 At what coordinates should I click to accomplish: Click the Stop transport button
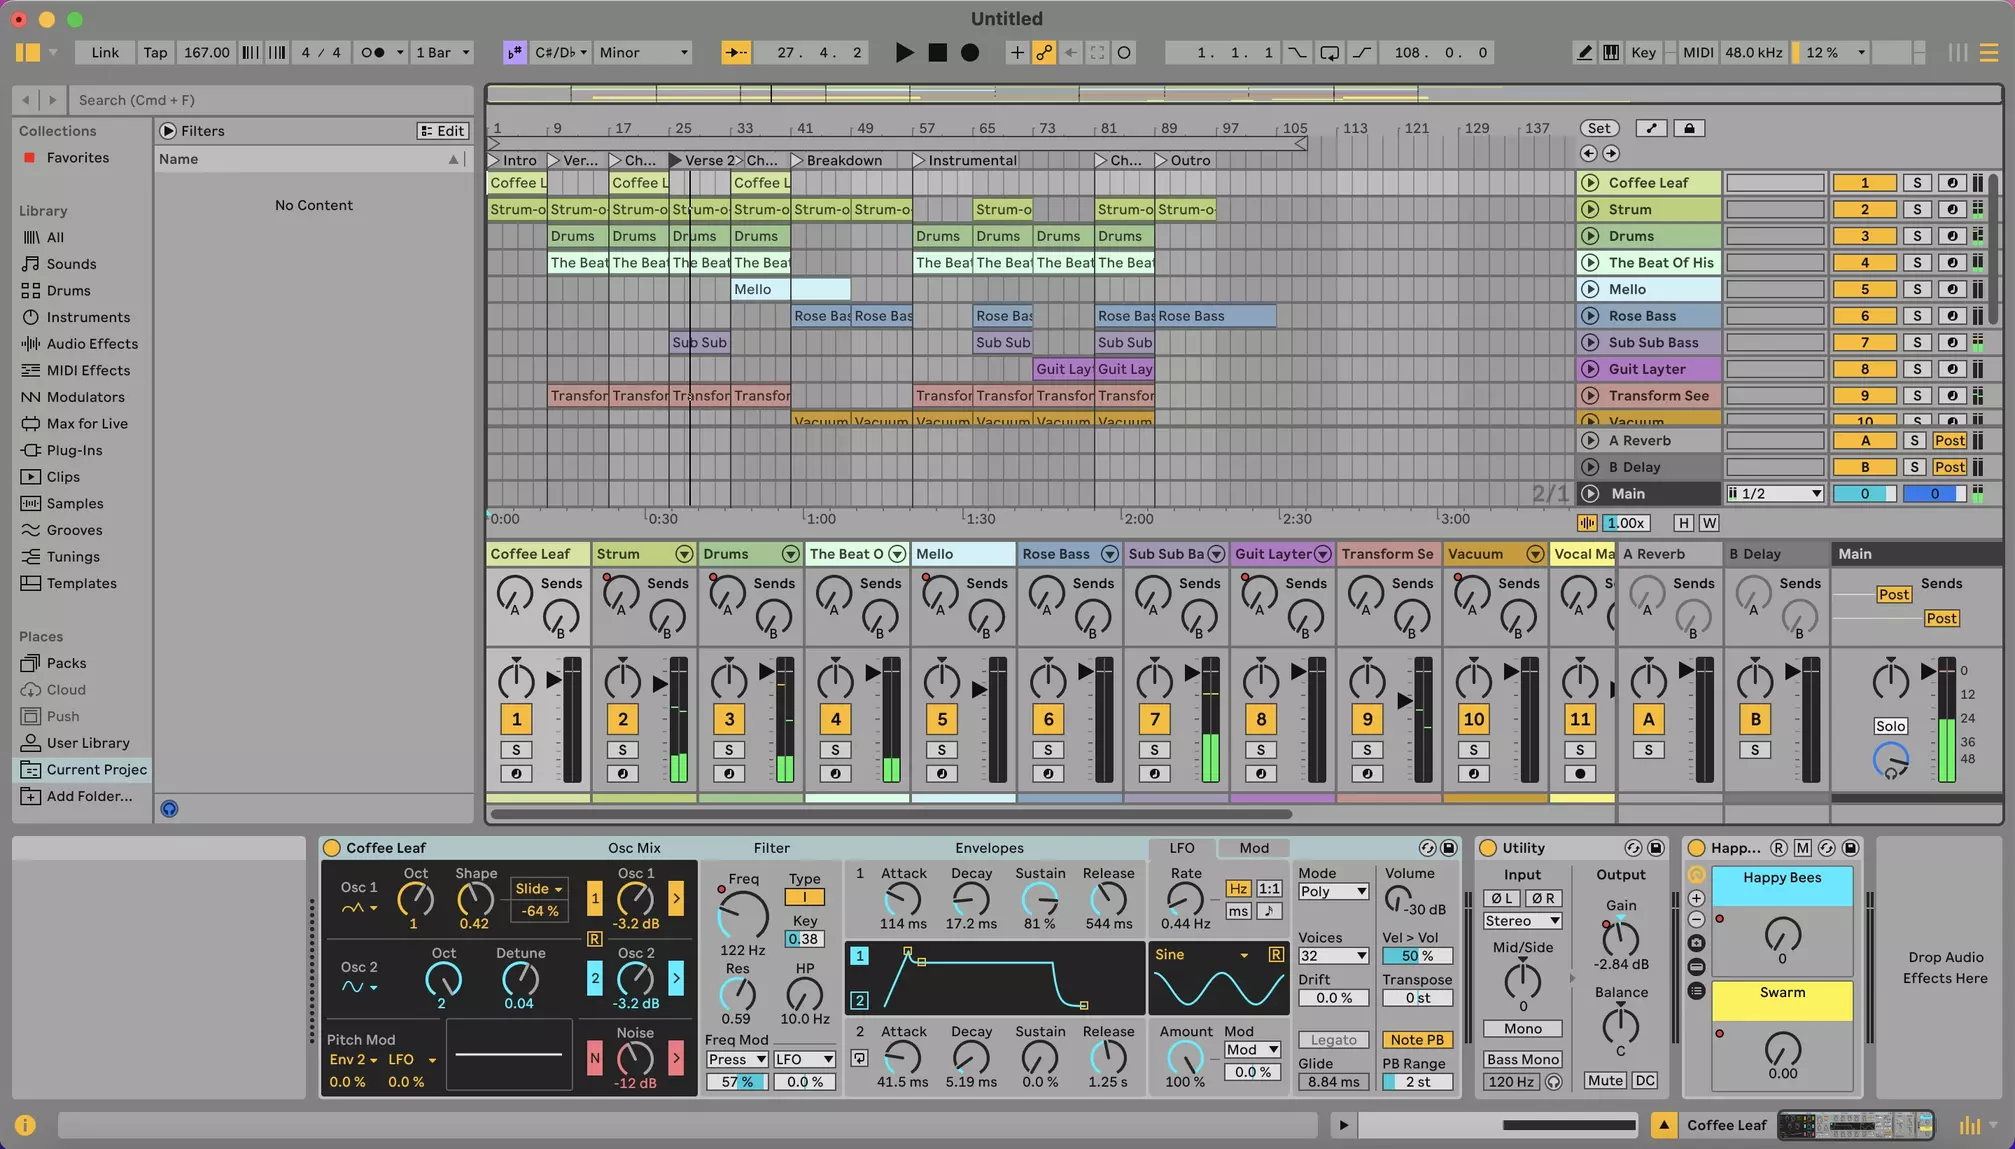(x=937, y=52)
